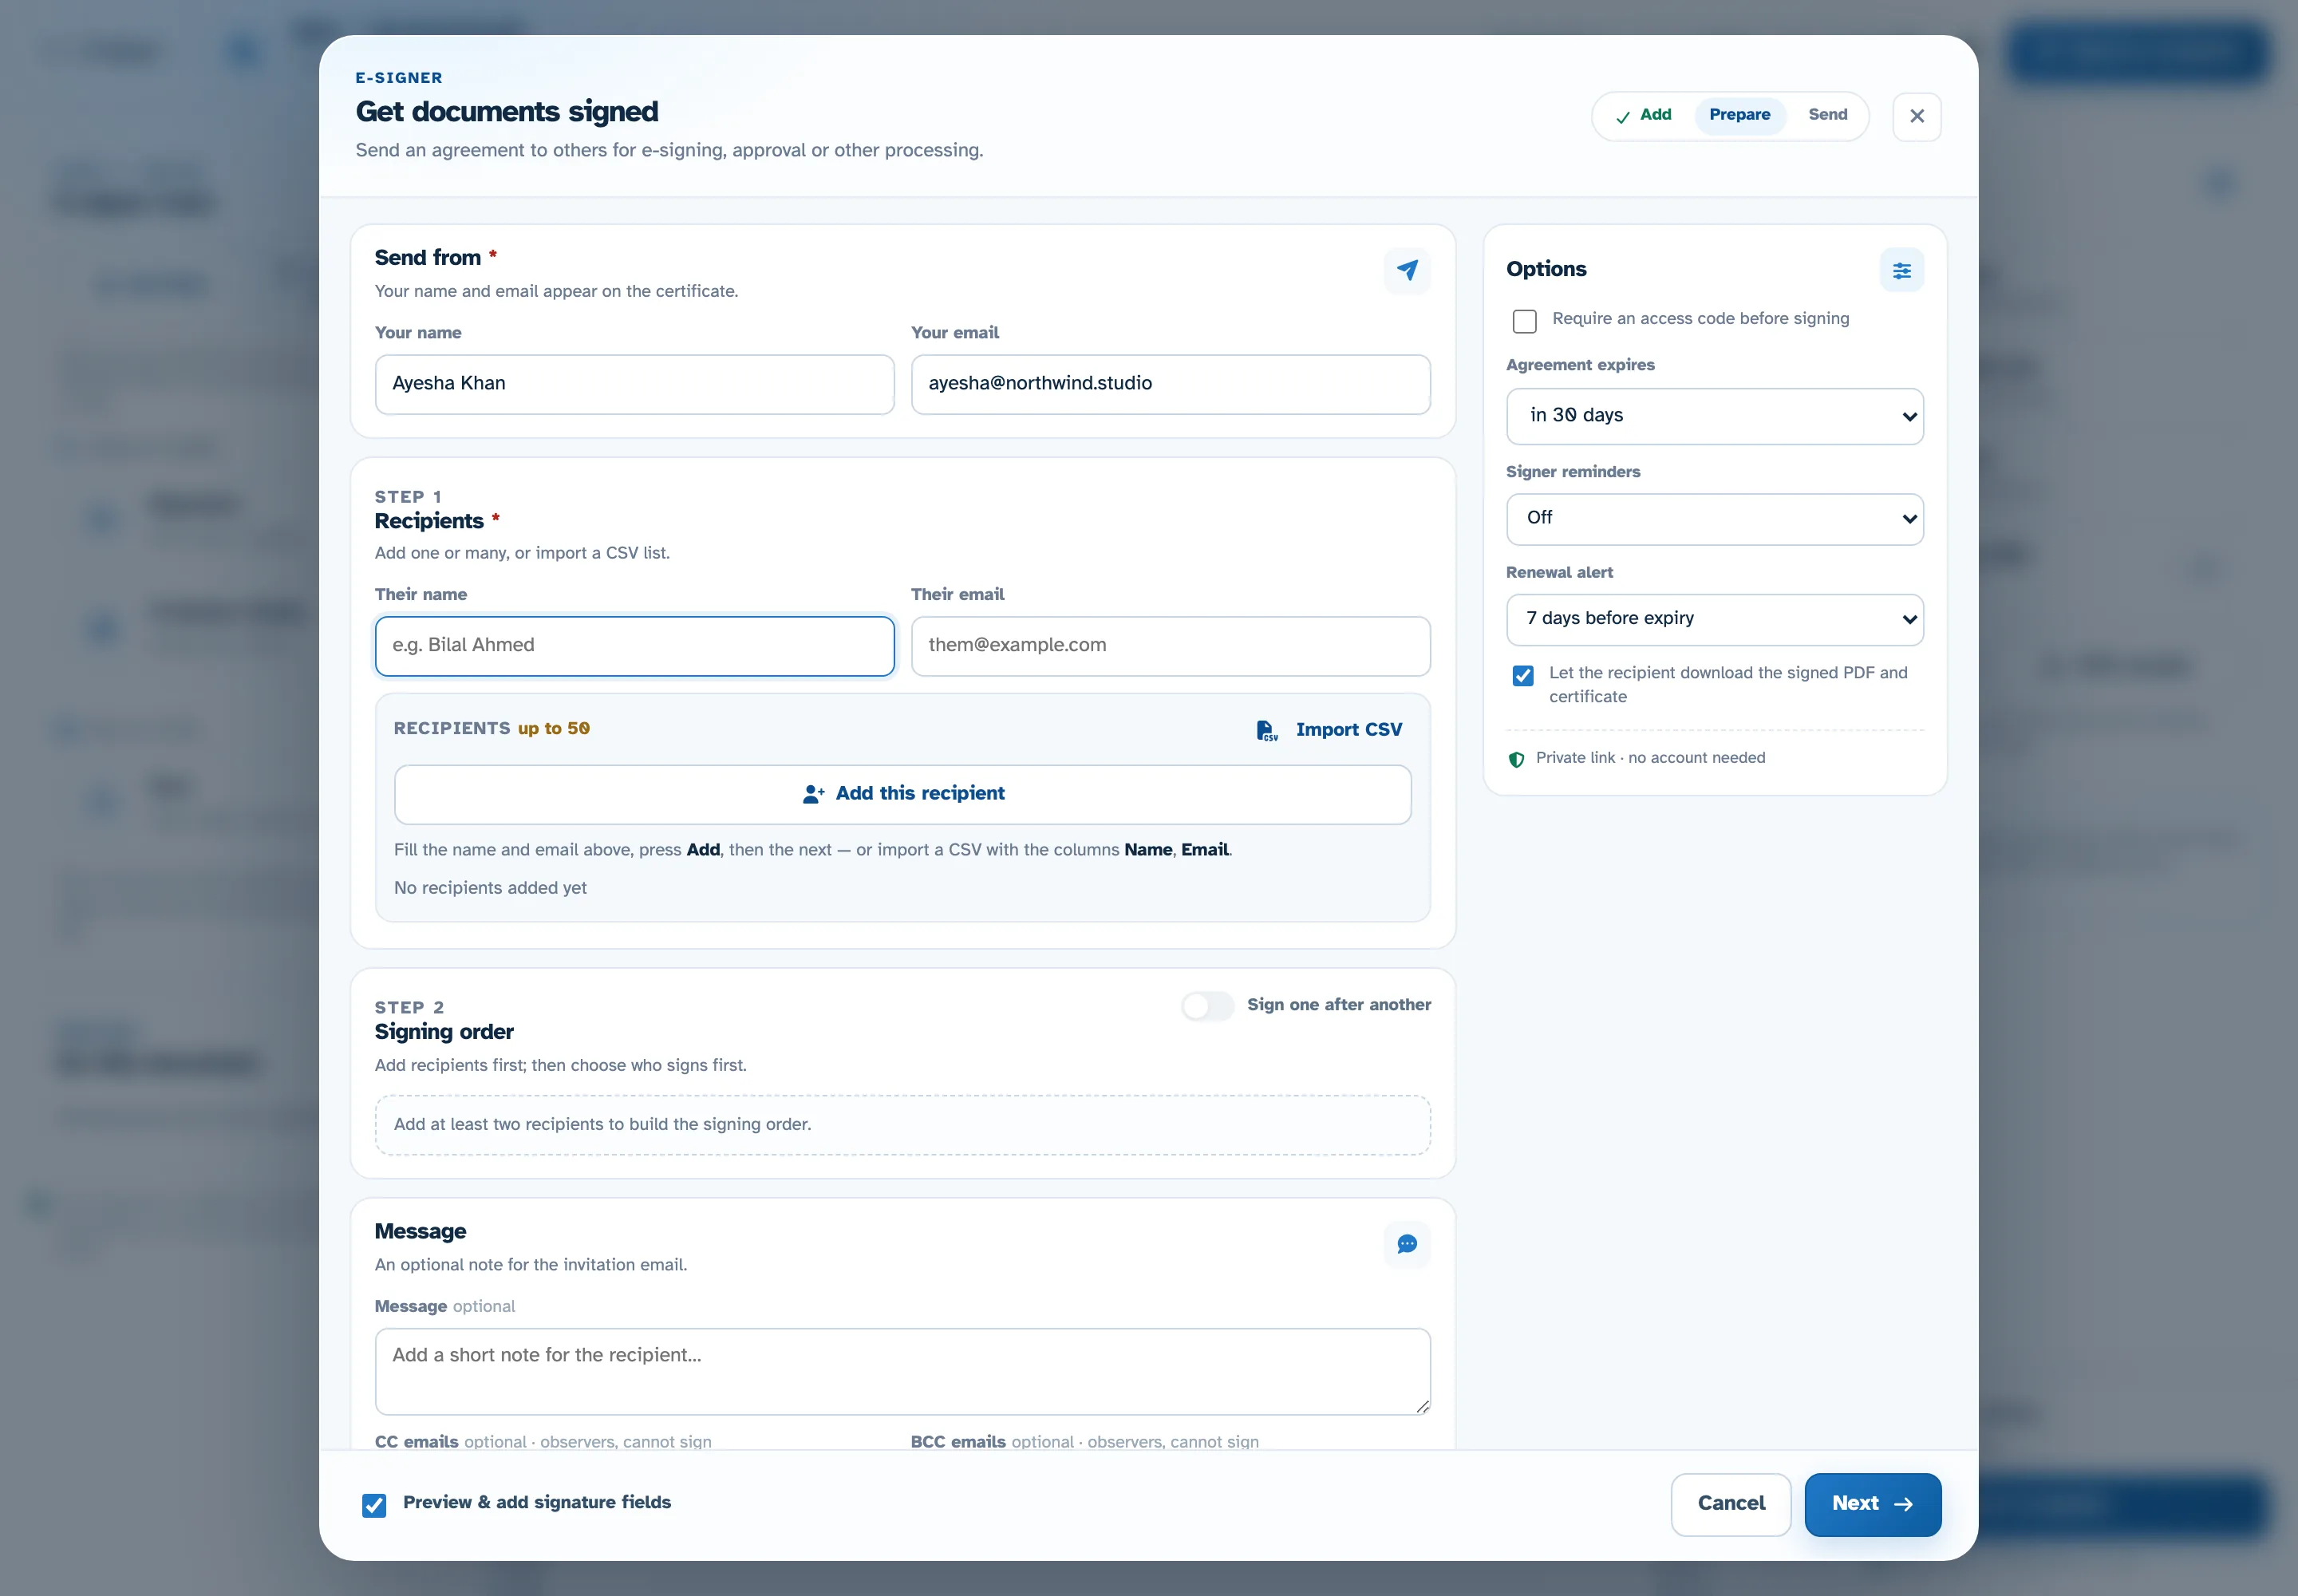Click the Next button
The width and height of the screenshot is (2298, 1596).
(x=1872, y=1504)
